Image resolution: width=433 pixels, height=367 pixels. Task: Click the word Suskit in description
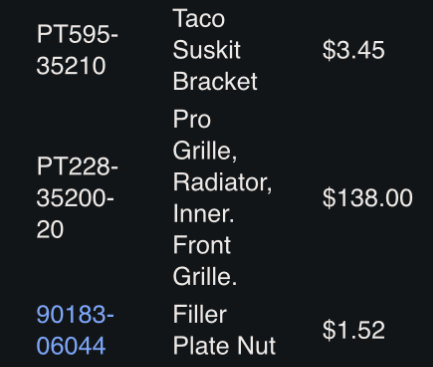(x=206, y=50)
